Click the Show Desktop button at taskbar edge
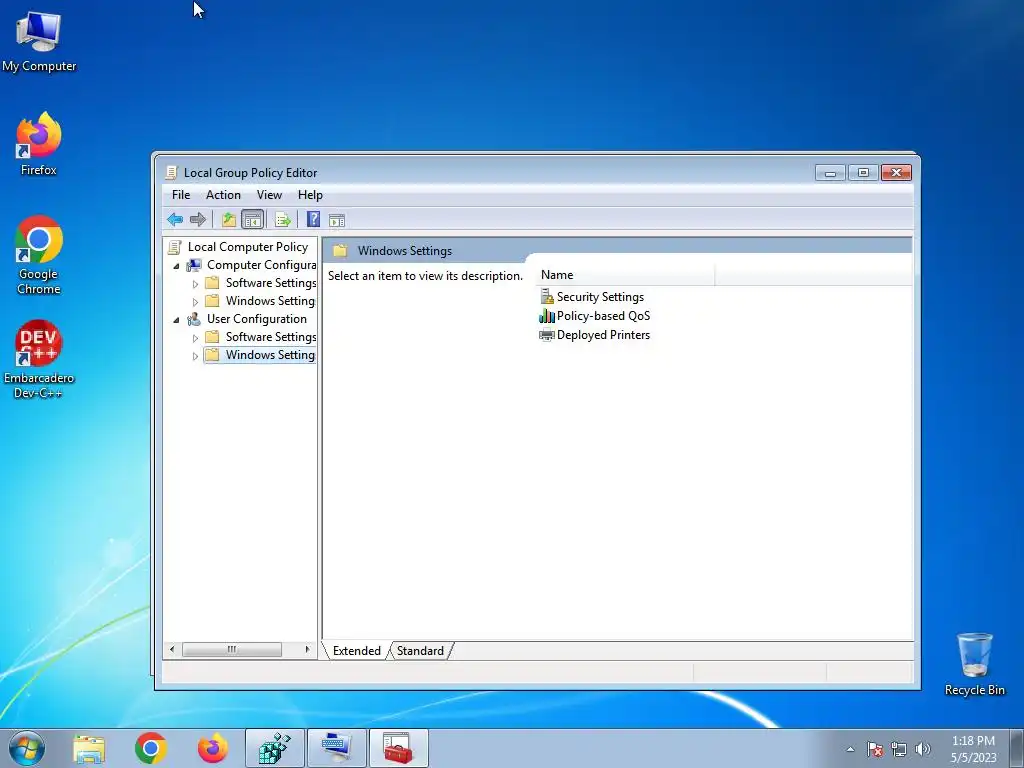Image resolution: width=1024 pixels, height=768 pixels. pyautogui.click(x=1017, y=748)
